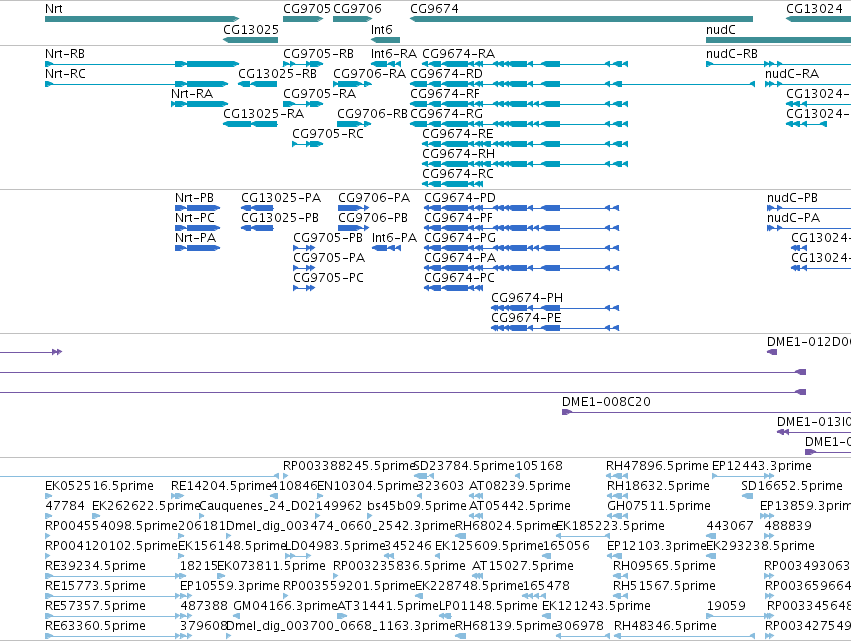
Task: Select transcript CG9705-RB
Action: (319, 54)
